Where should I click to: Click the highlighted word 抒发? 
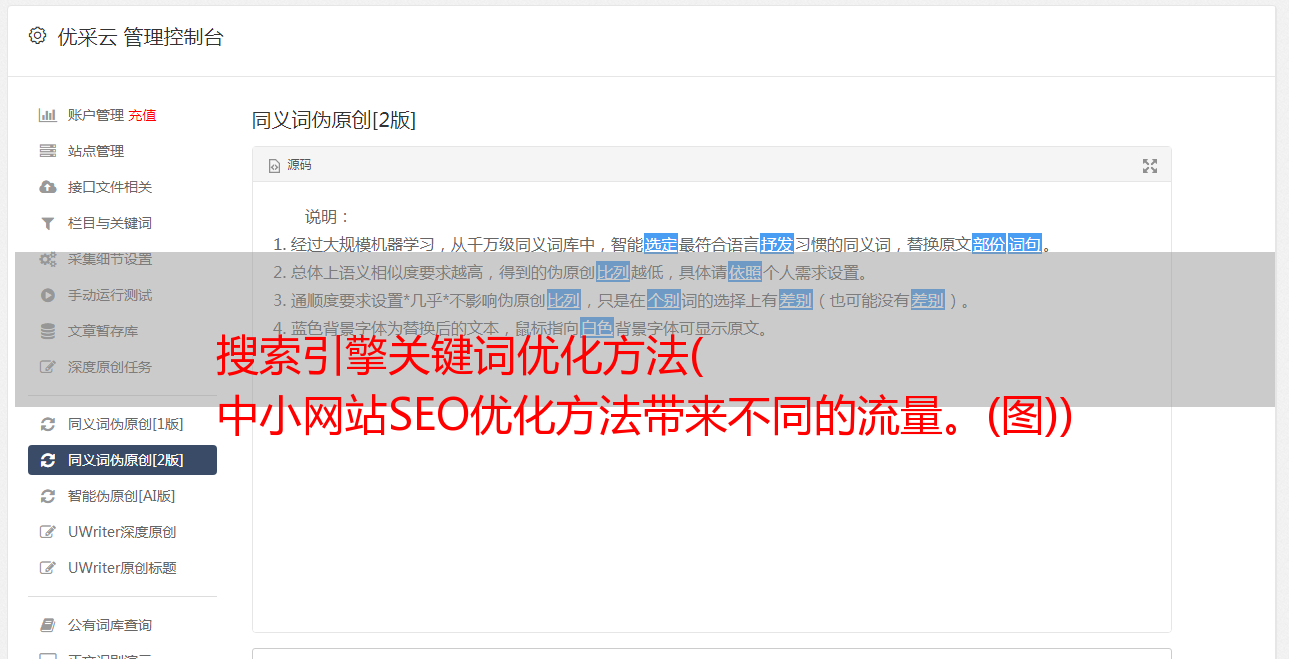tap(777, 244)
